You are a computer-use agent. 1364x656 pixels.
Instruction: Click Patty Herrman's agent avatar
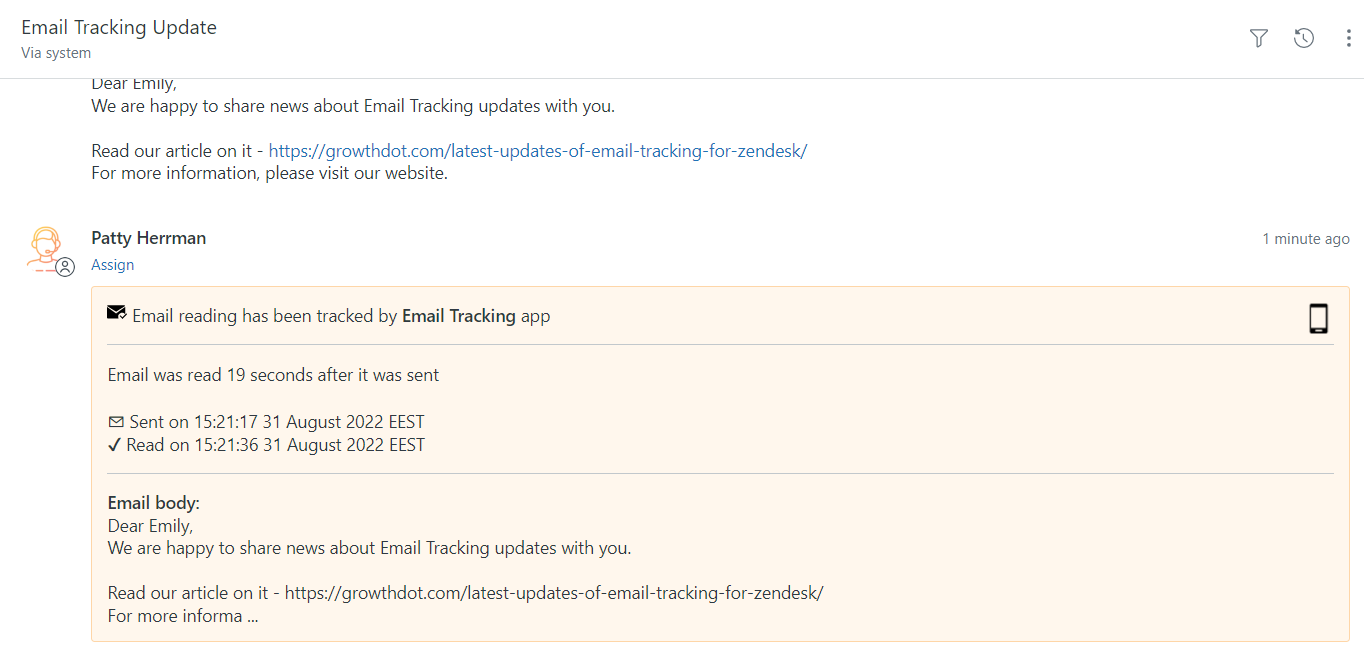46,249
